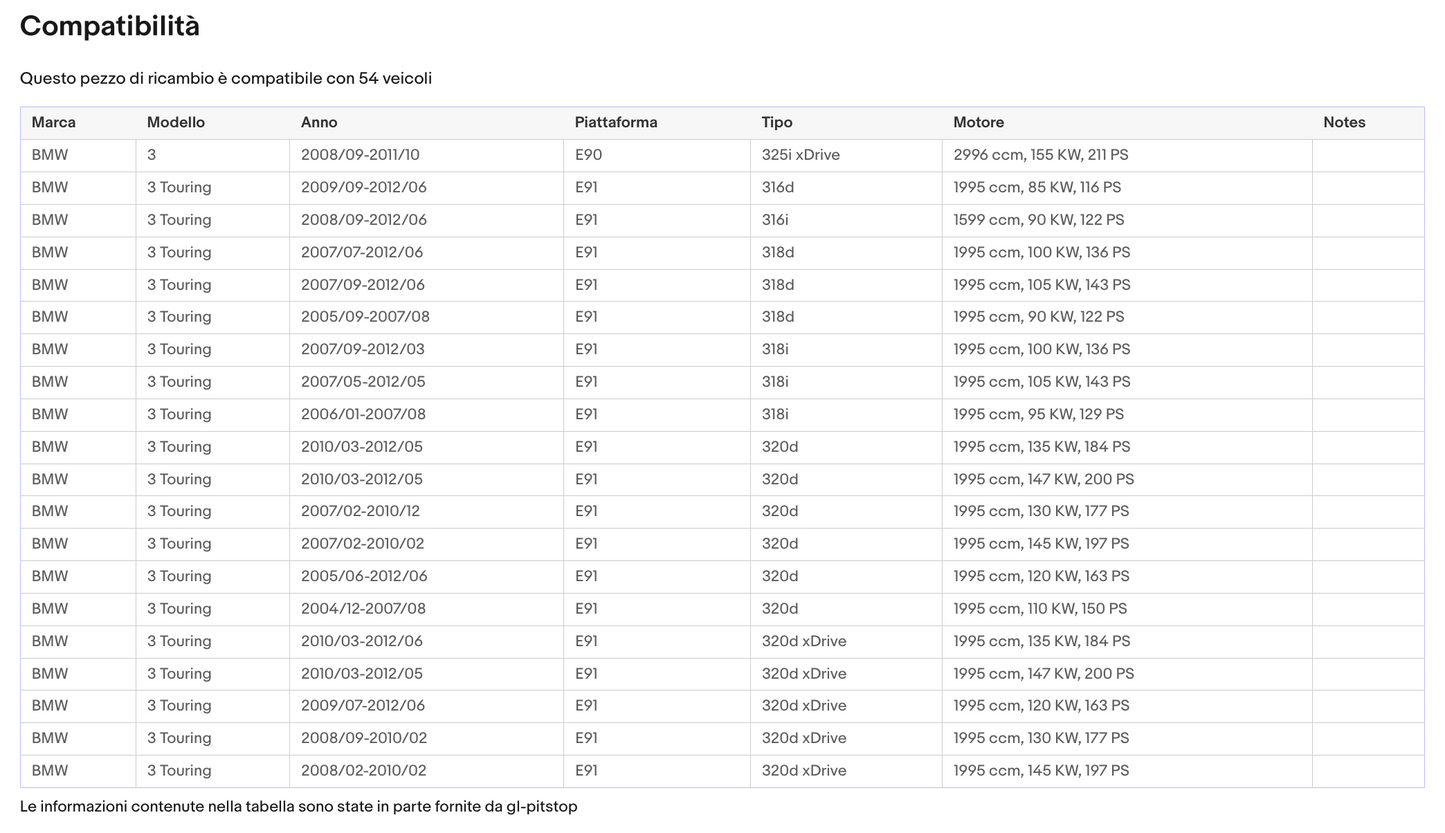Click the BMW cell in the 2008/02-2010/02 row

[78, 771]
